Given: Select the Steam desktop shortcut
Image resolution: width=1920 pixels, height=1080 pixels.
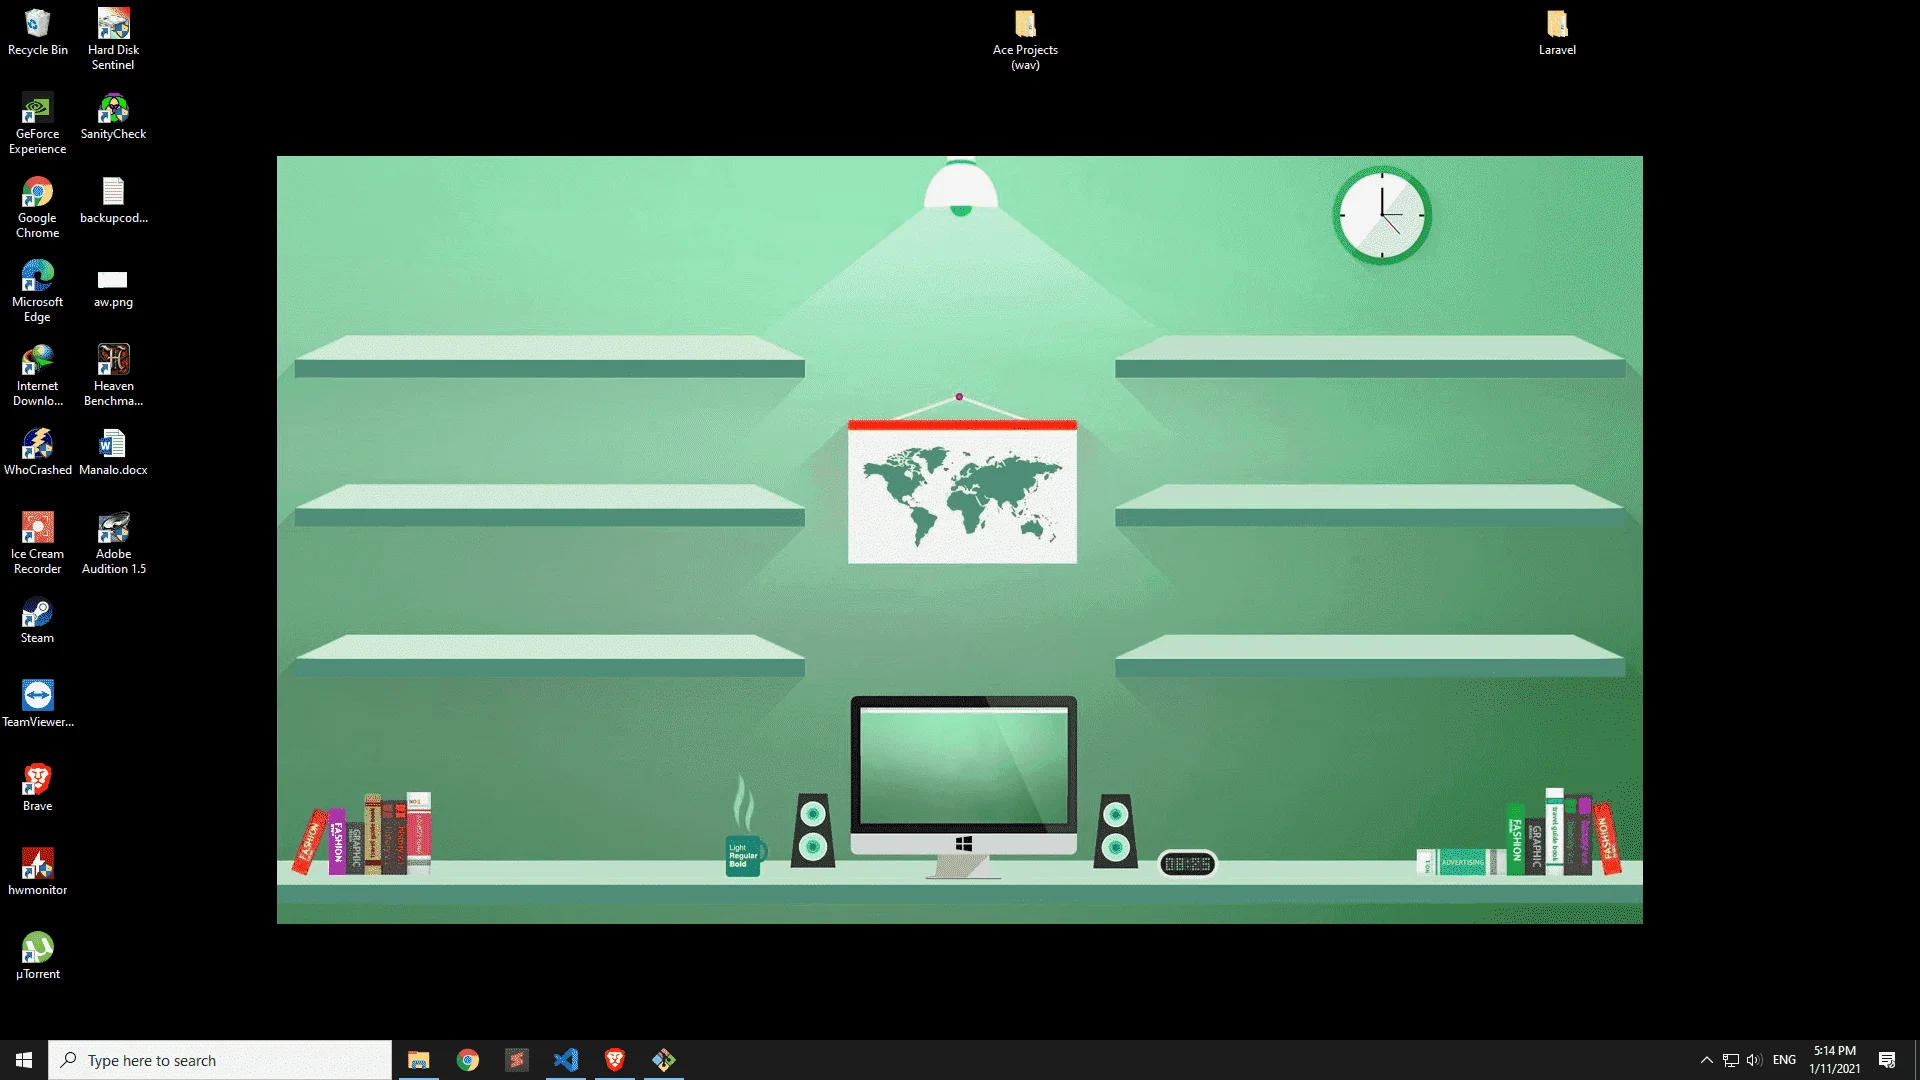Looking at the screenshot, I should 37,620.
